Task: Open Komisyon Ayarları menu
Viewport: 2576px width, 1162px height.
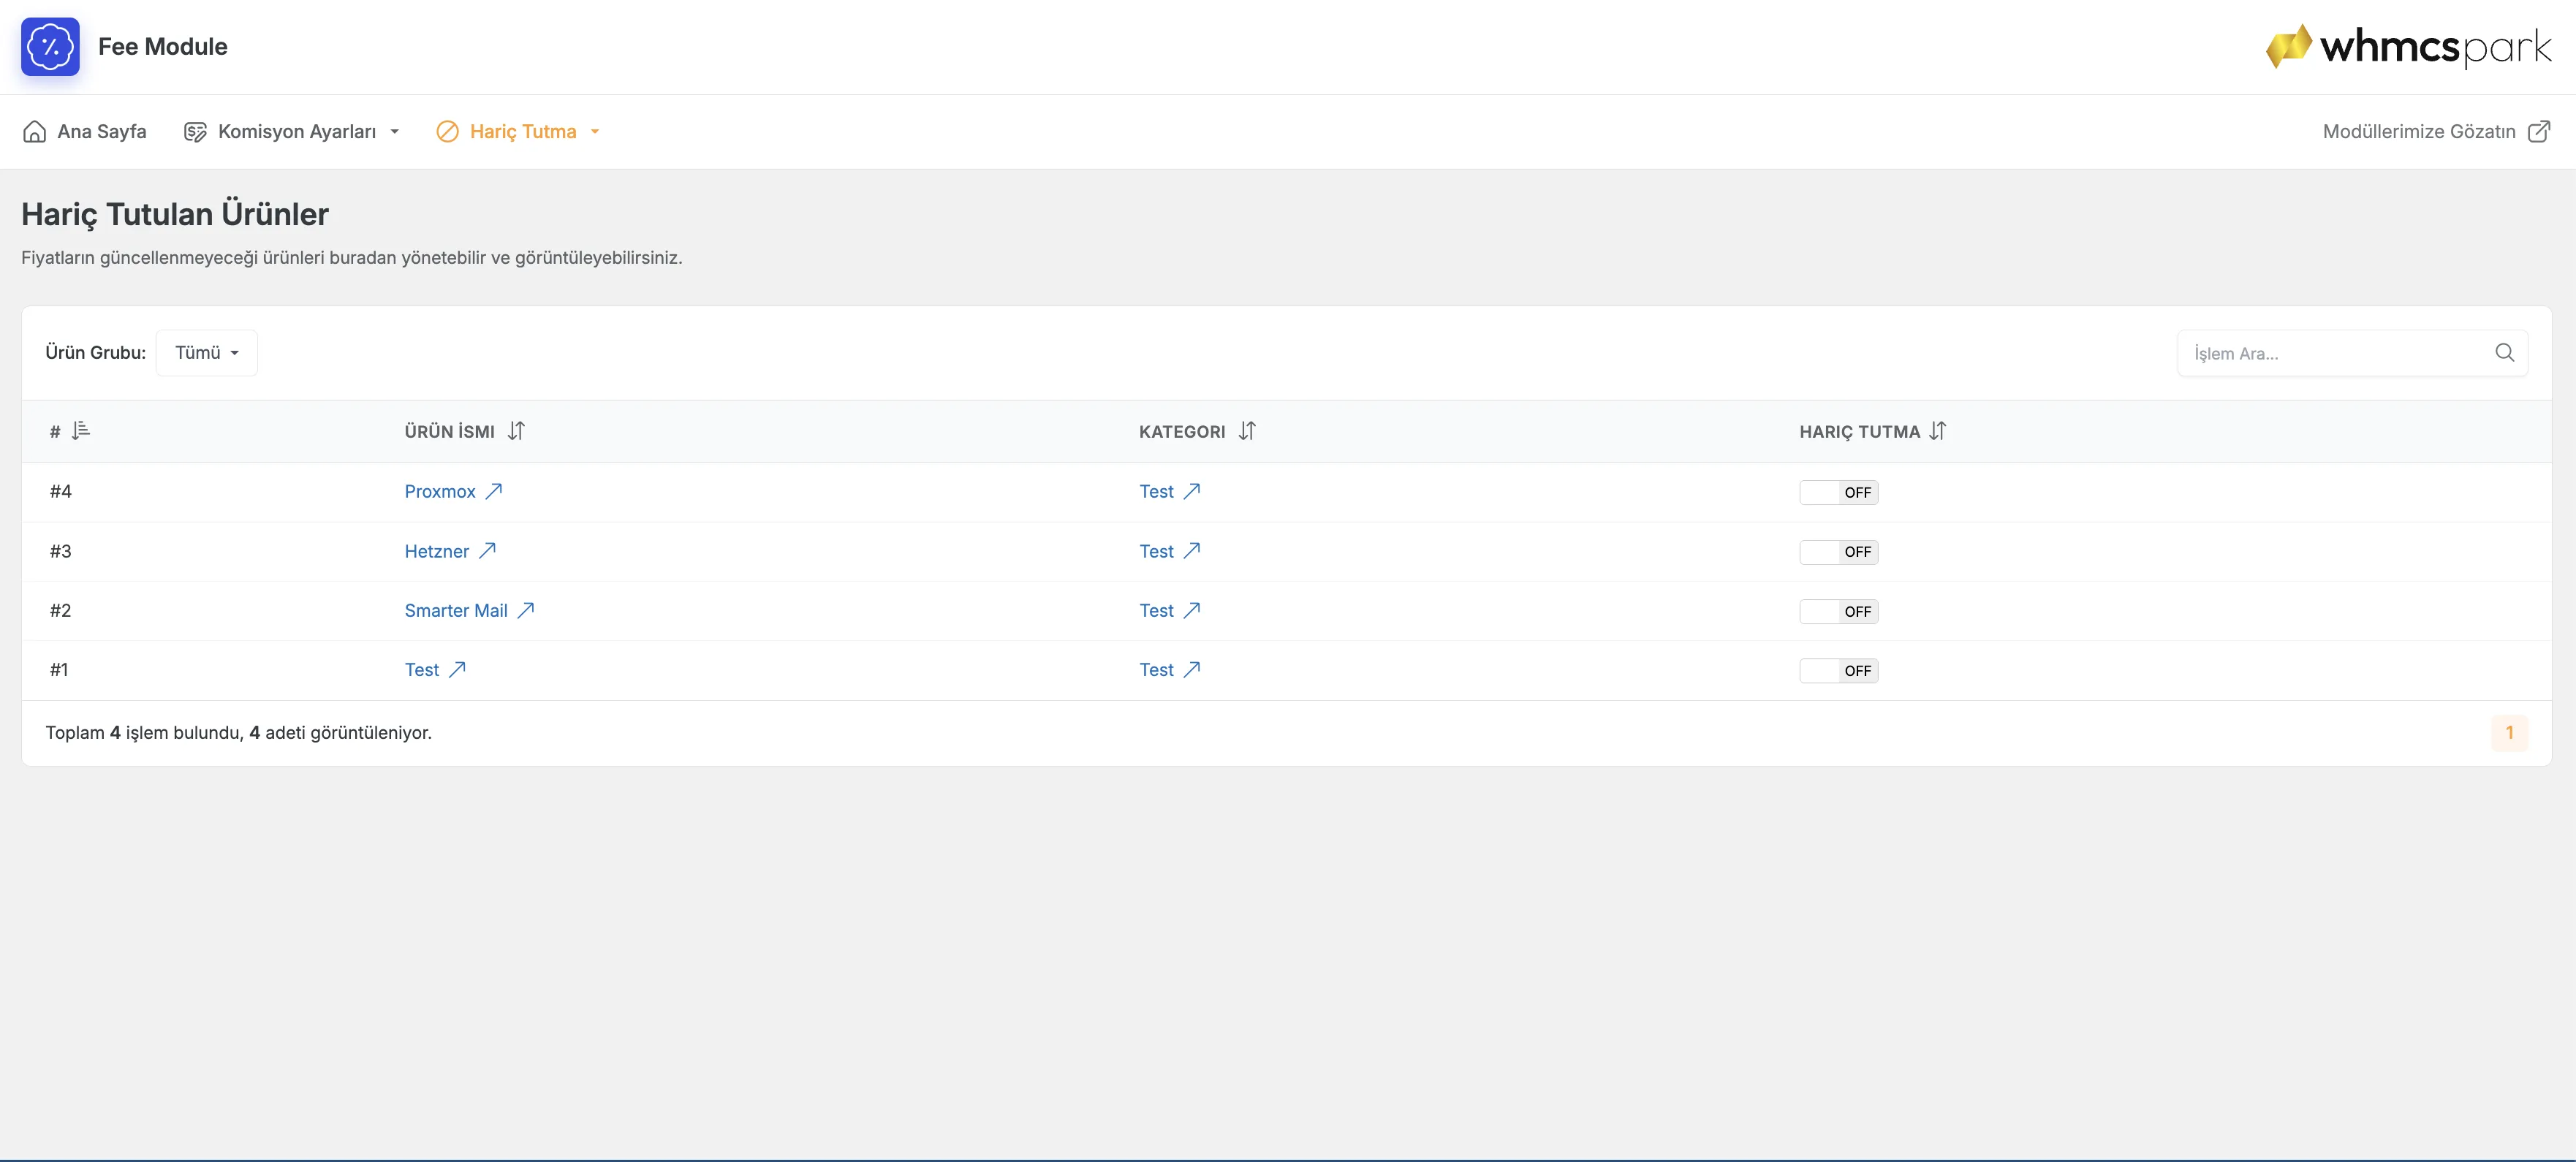Action: click(291, 131)
